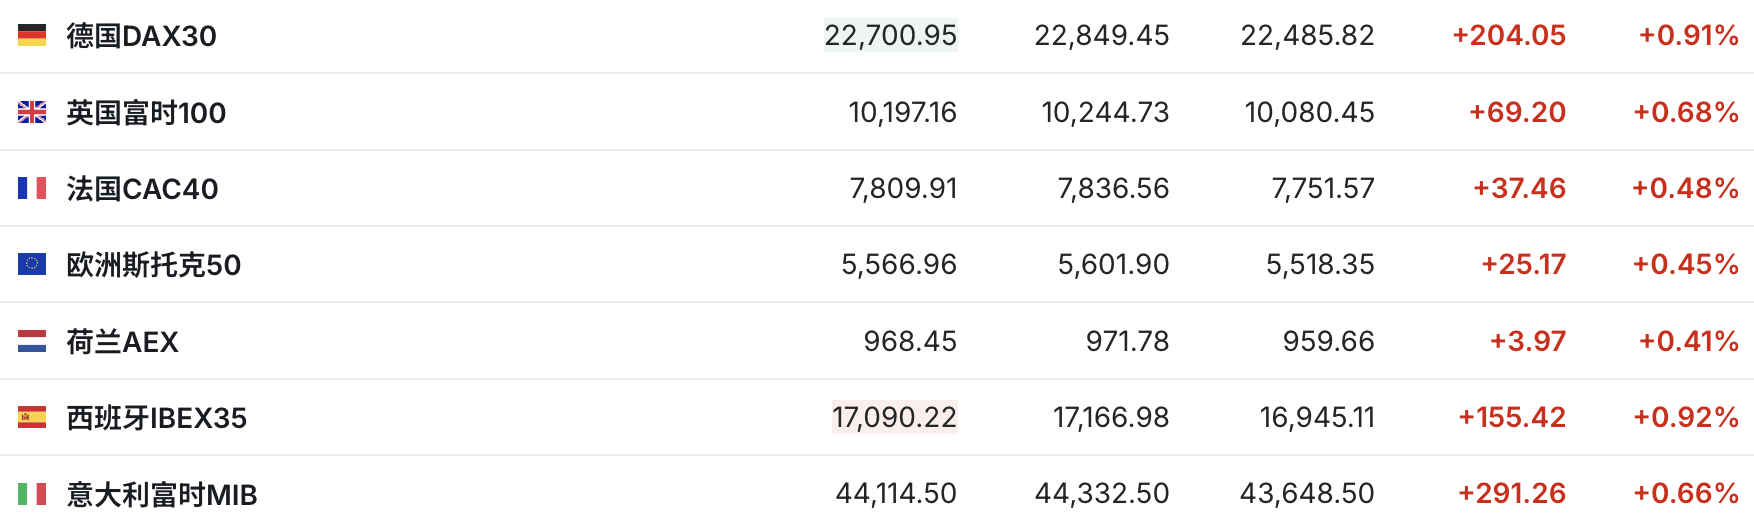Open the 西班牙IBEX35 index page
Screen dimensions: 1754x526
[156, 418]
